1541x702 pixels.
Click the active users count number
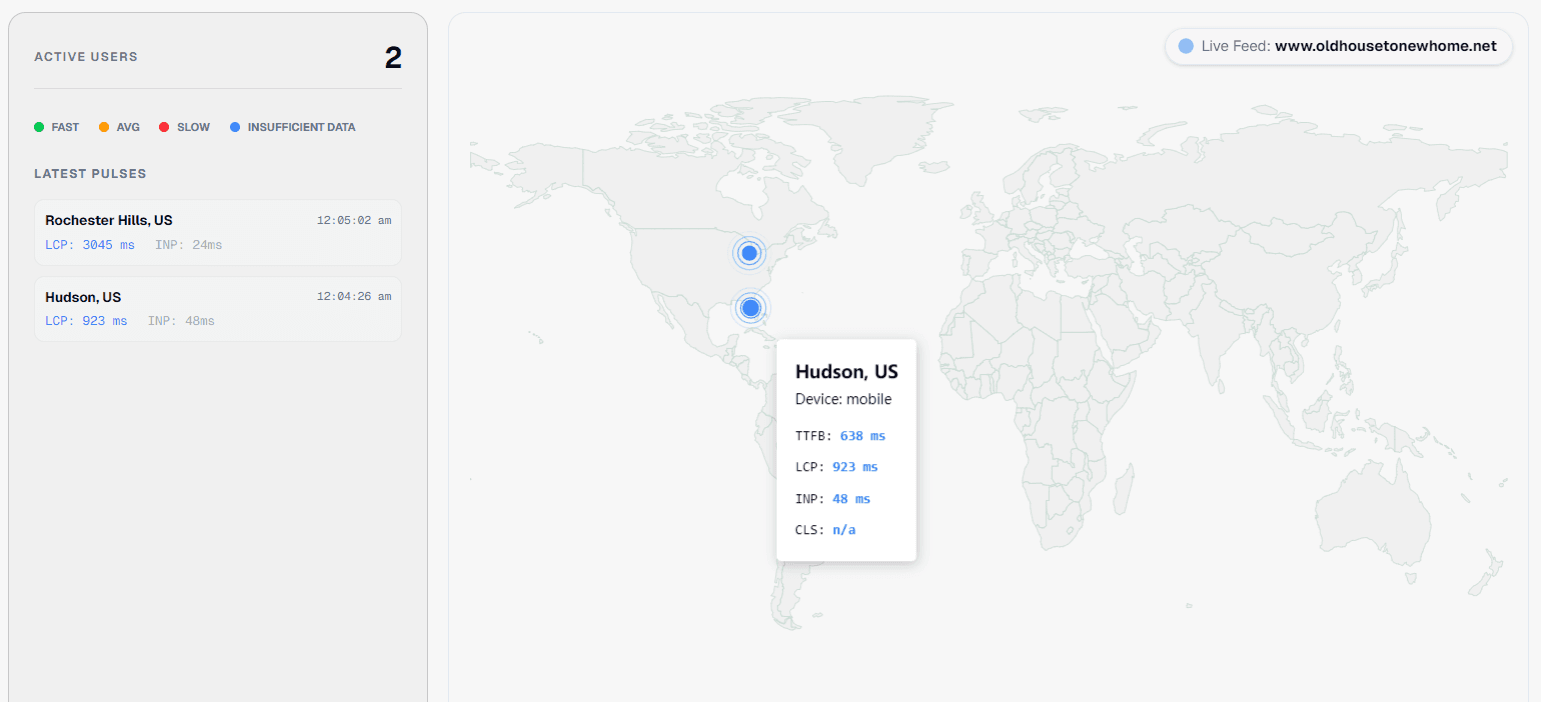[393, 58]
